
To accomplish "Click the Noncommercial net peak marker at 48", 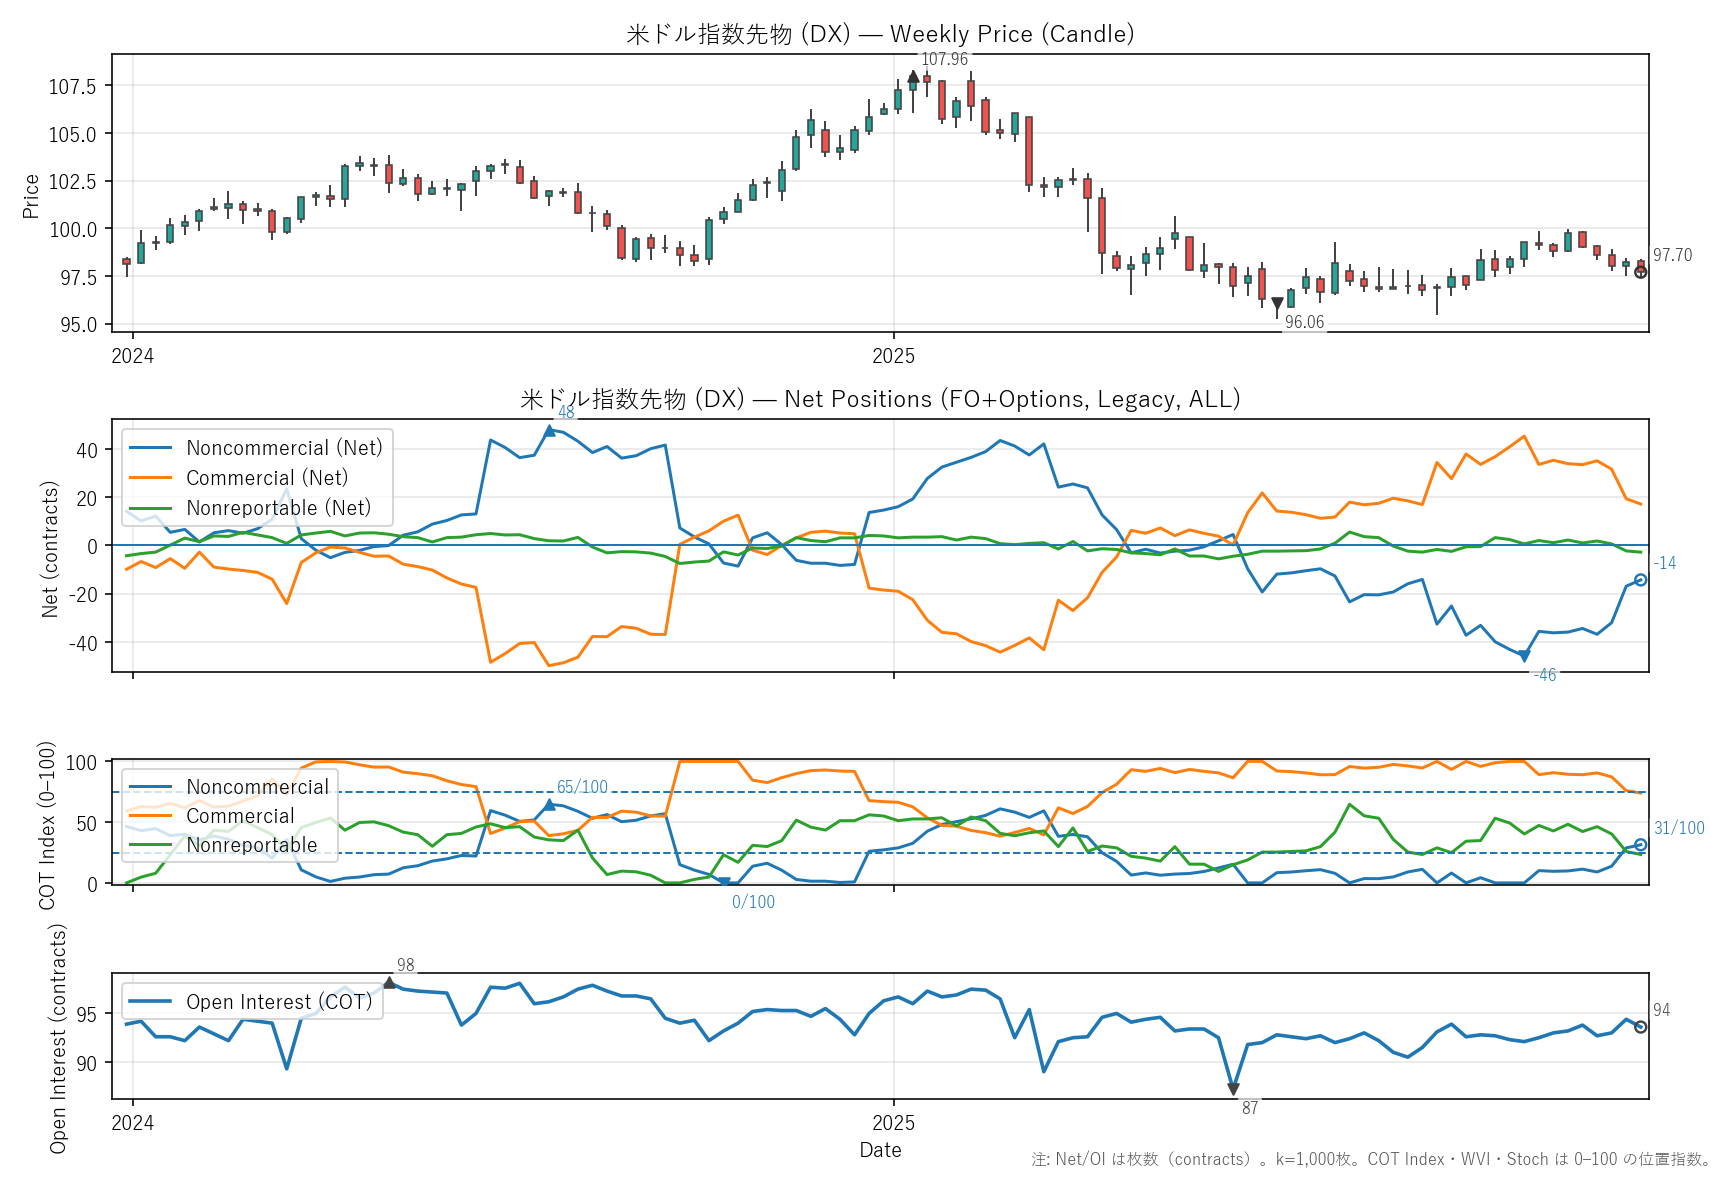I will pyautogui.click(x=549, y=431).
